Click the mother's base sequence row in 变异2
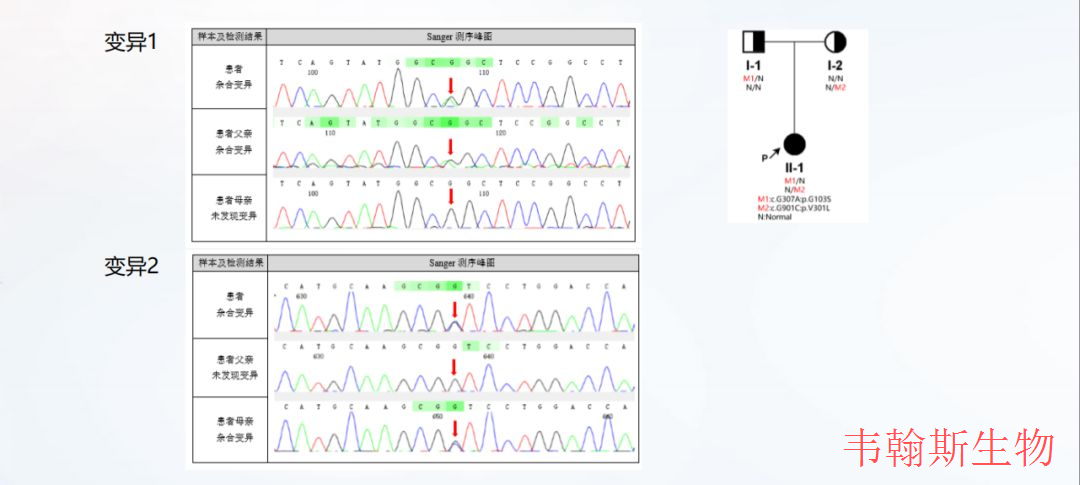The height and width of the screenshot is (485, 1080). (x=455, y=406)
